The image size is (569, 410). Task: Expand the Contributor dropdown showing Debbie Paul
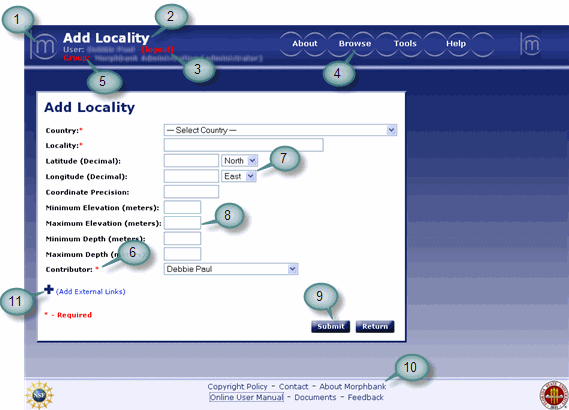(x=231, y=269)
